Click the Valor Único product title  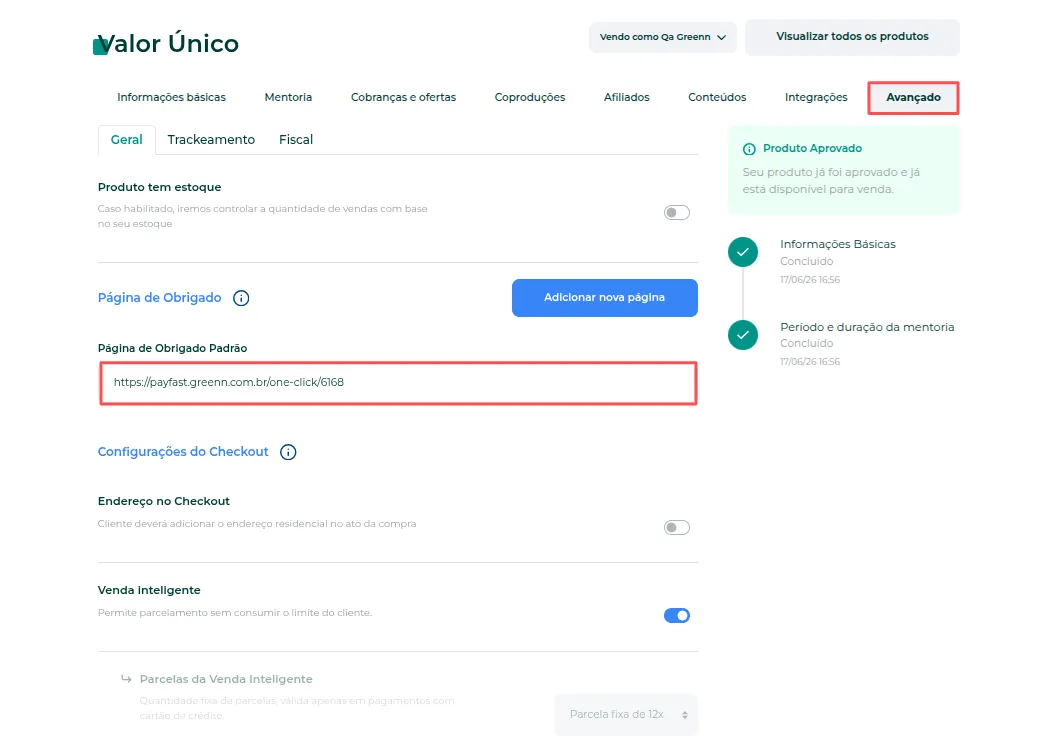(169, 44)
